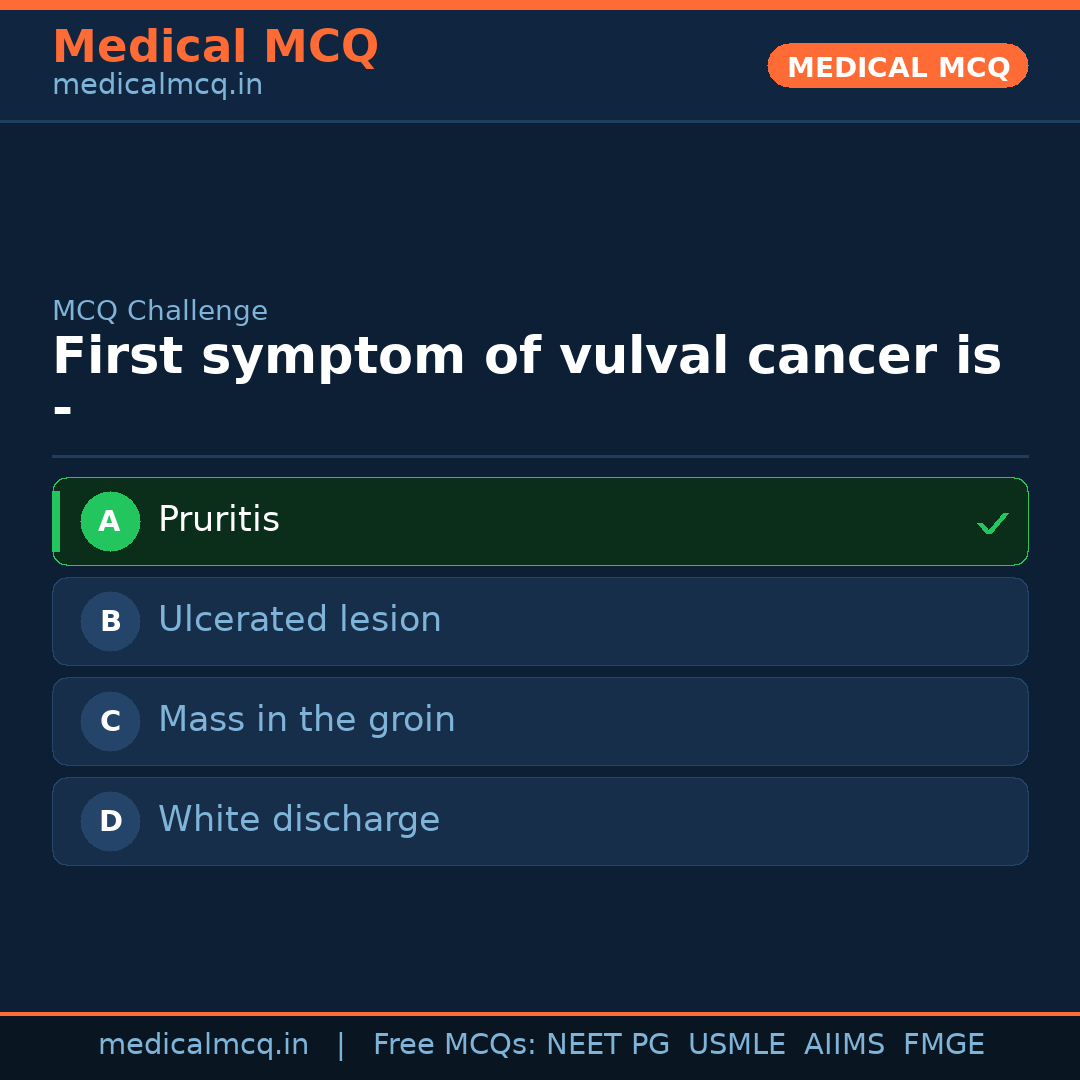Click the MEDICAL MCQ orange pill badge
Image resolution: width=1080 pixels, height=1080 pixels.
(897, 66)
